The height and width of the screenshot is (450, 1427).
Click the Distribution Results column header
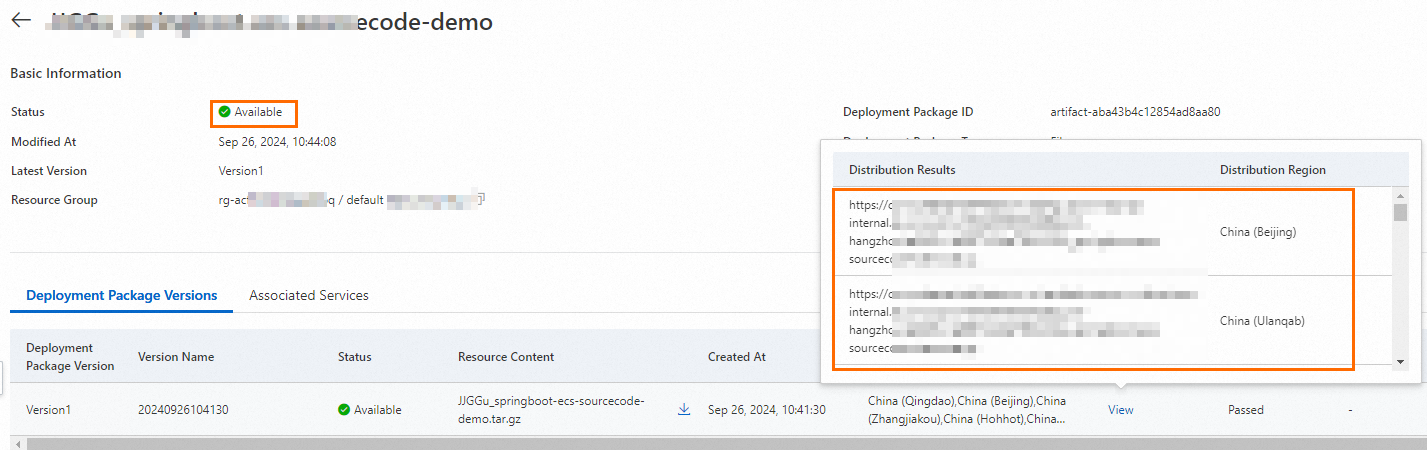pyautogui.click(x=902, y=170)
